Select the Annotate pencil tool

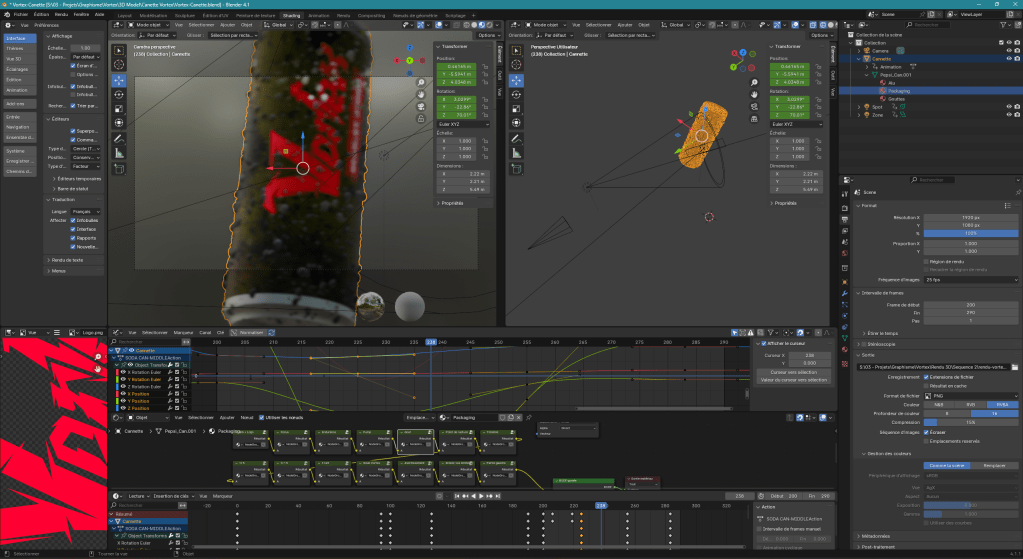click(x=119, y=138)
